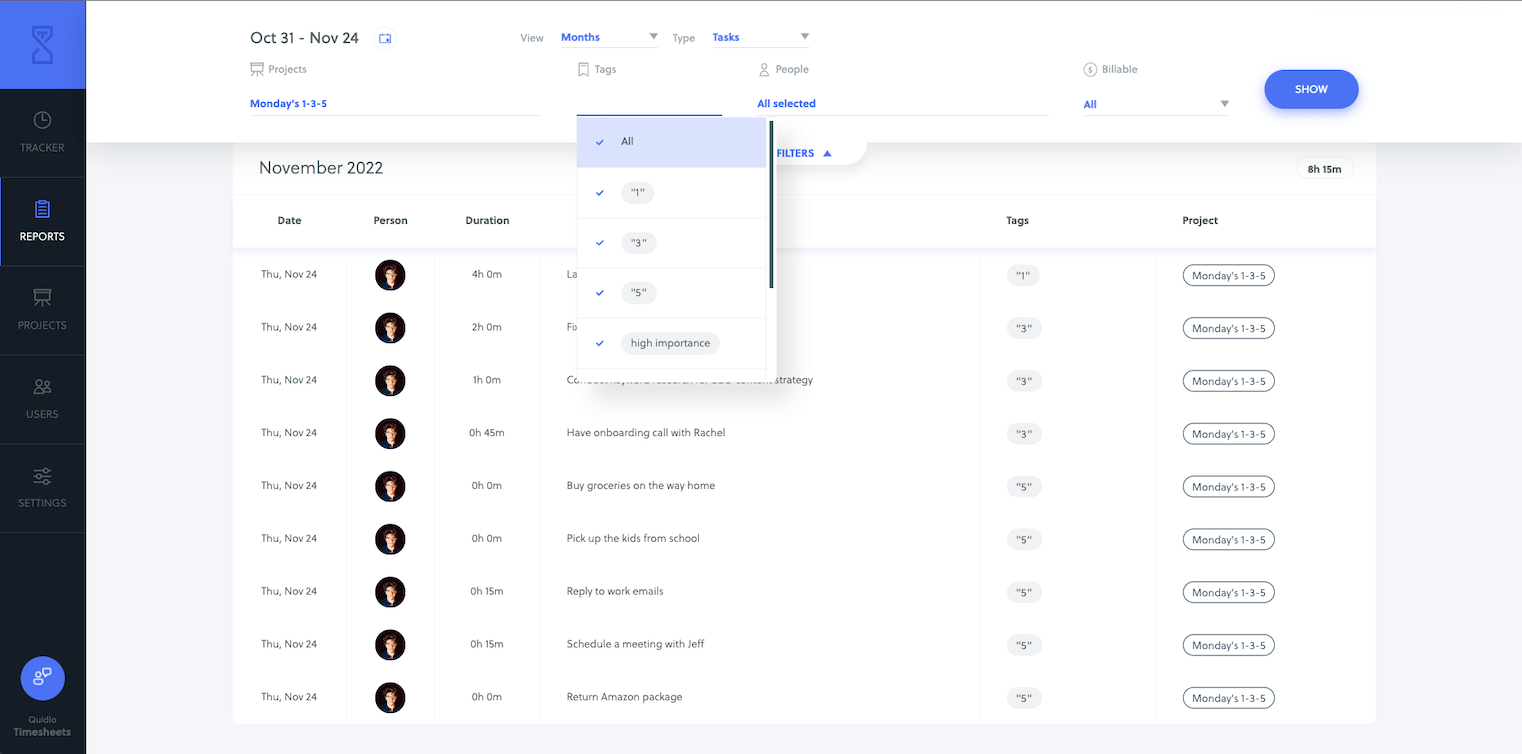Open the Settings sliders icon in sidebar
Screen dimensions: 1522x754
click(42, 476)
